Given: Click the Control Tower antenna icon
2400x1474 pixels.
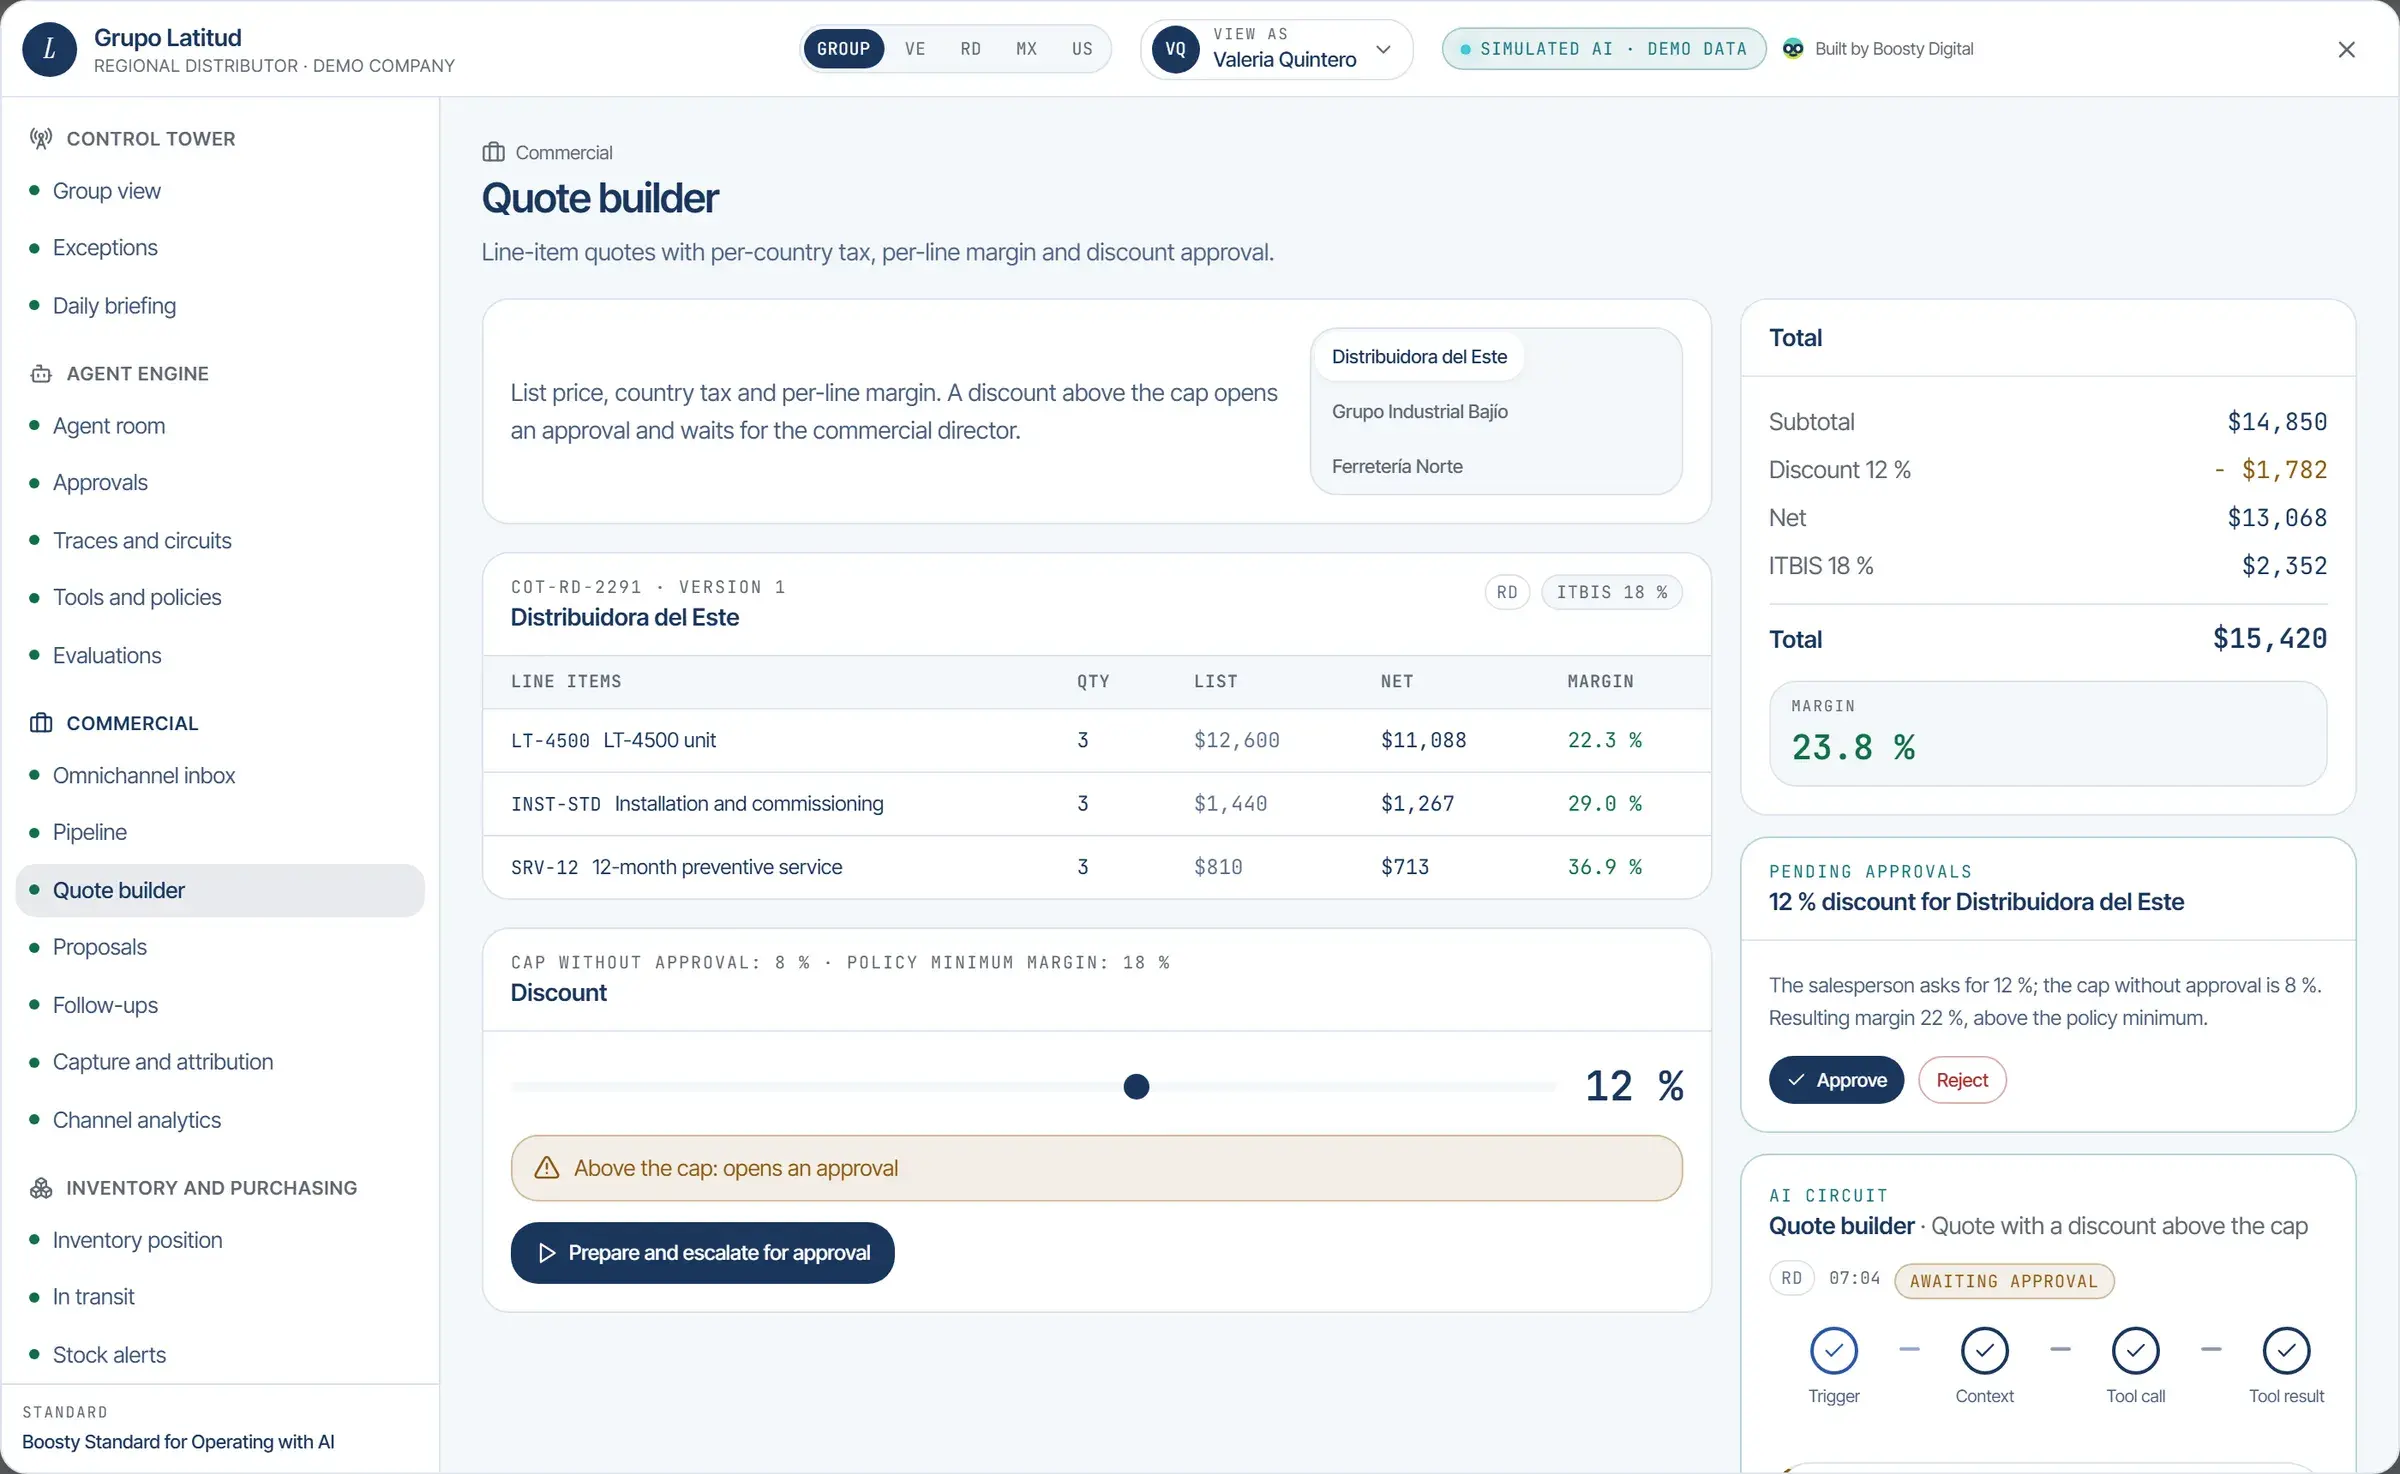Looking at the screenshot, I should 41,139.
